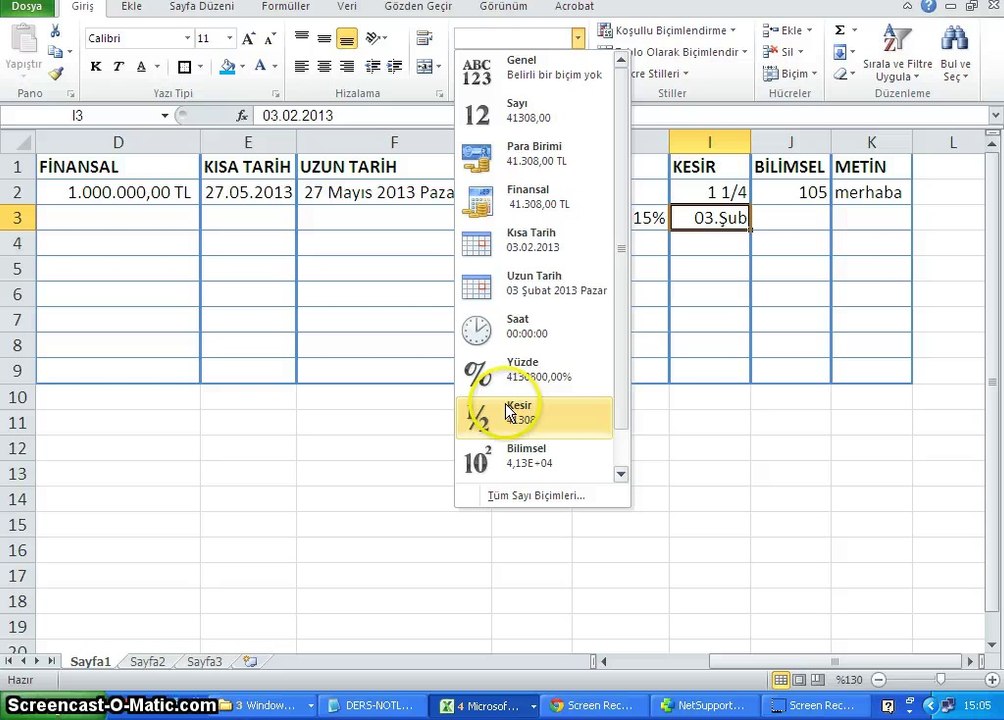Click the Page Break Preview icon
Image resolution: width=1004 pixels, height=720 pixels.
pos(818,680)
